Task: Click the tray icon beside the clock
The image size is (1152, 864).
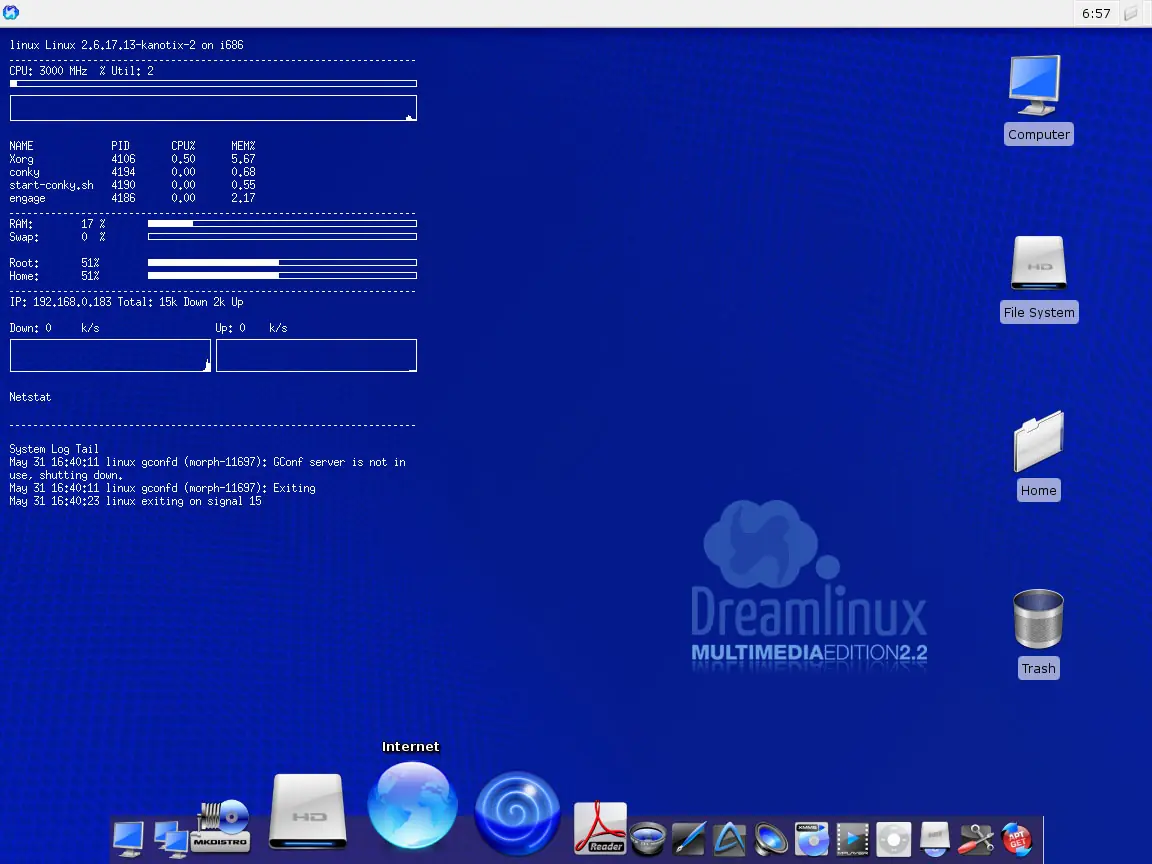Action: click(1131, 14)
